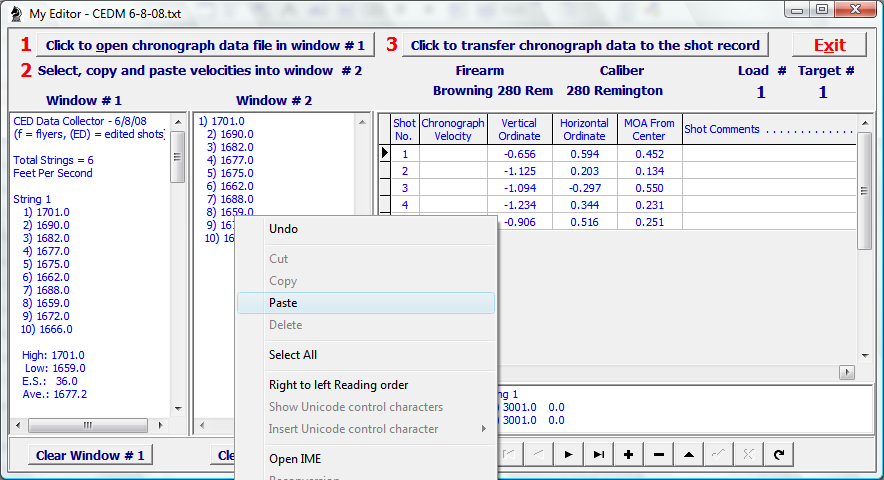Click transfer chronograph data to shot record

point(585,45)
